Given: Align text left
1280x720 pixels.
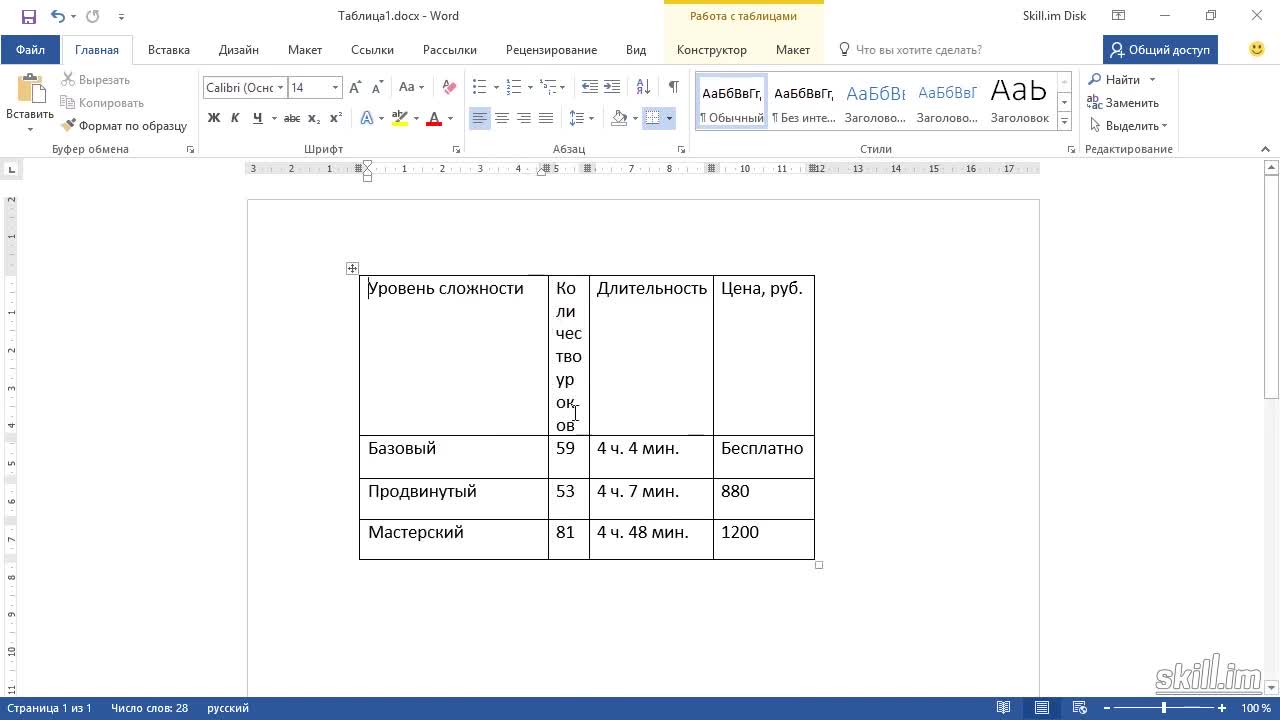Looking at the screenshot, I should click(480, 118).
